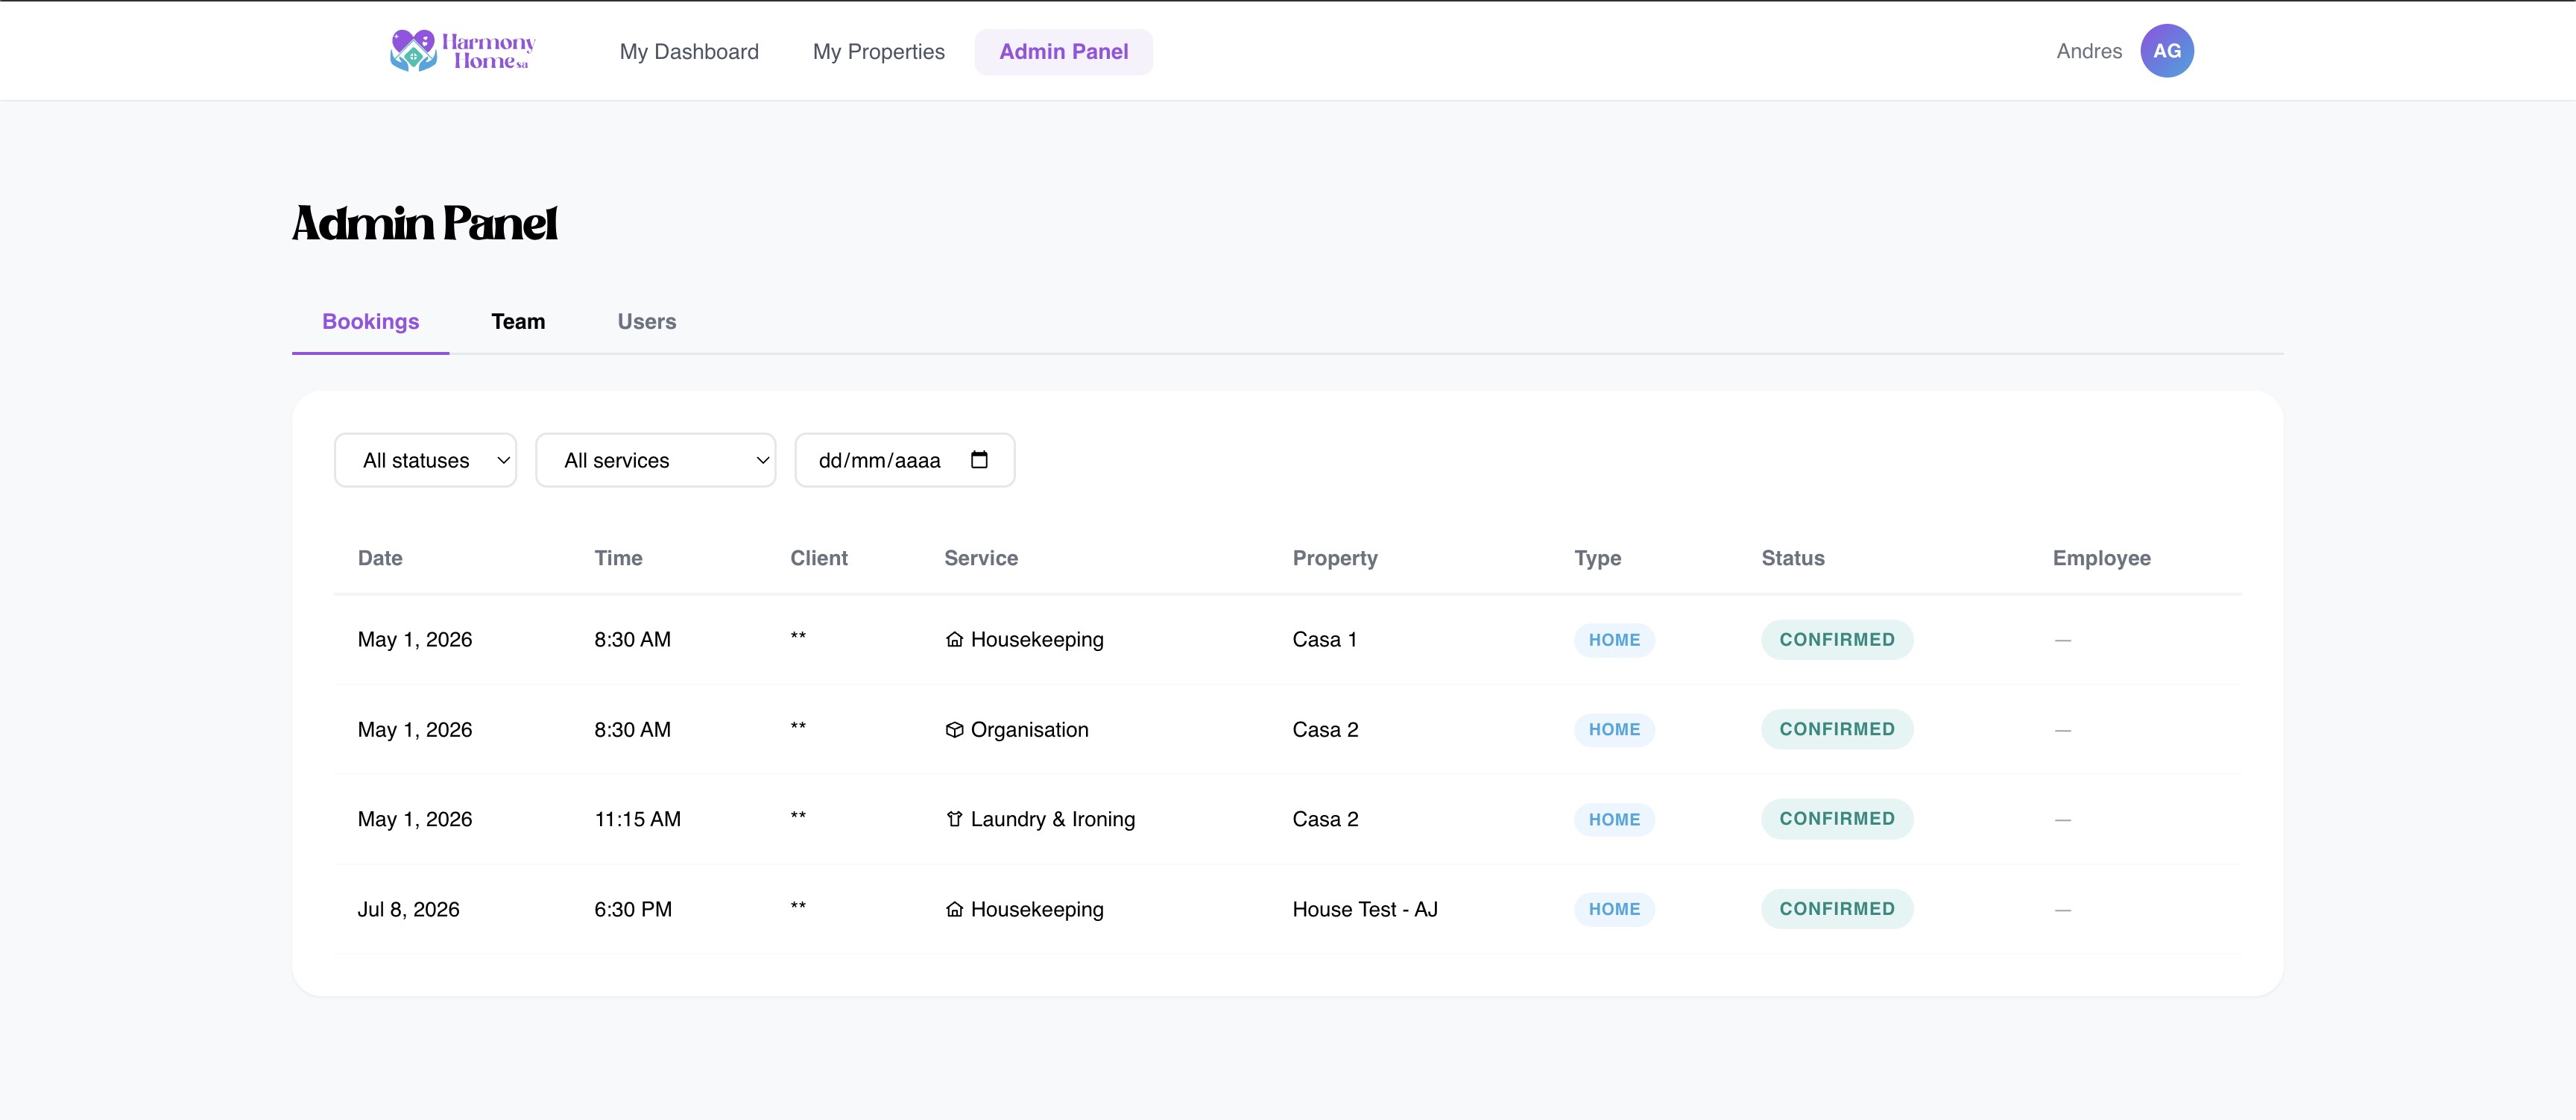This screenshot has height=1120, width=2576.
Task: Click the Service column header
Action: [x=980, y=558]
